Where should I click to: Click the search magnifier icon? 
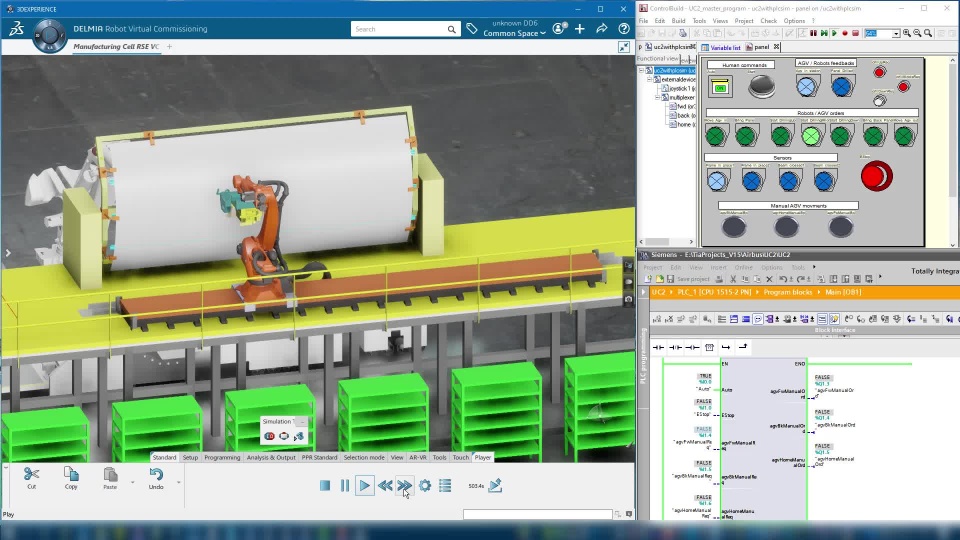pyautogui.click(x=451, y=29)
